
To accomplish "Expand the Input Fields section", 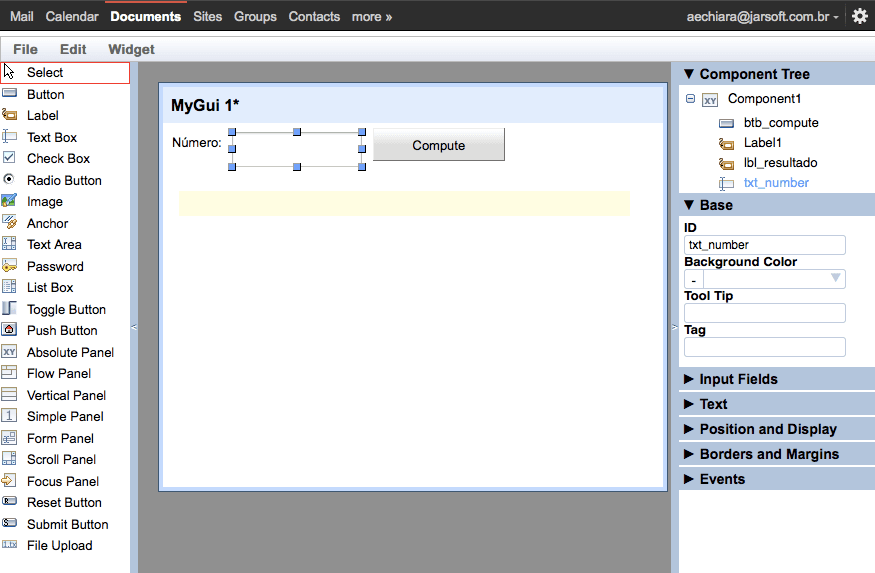I will pyautogui.click(x=689, y=379).
